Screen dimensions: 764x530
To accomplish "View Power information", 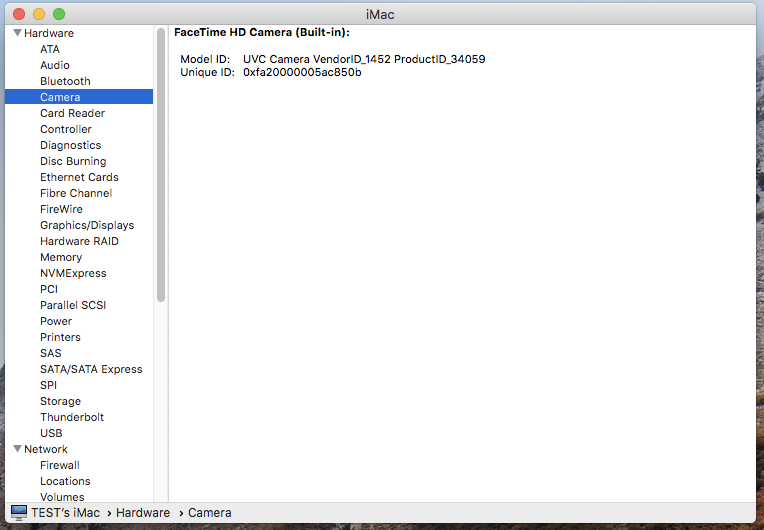I will (56, 321).
